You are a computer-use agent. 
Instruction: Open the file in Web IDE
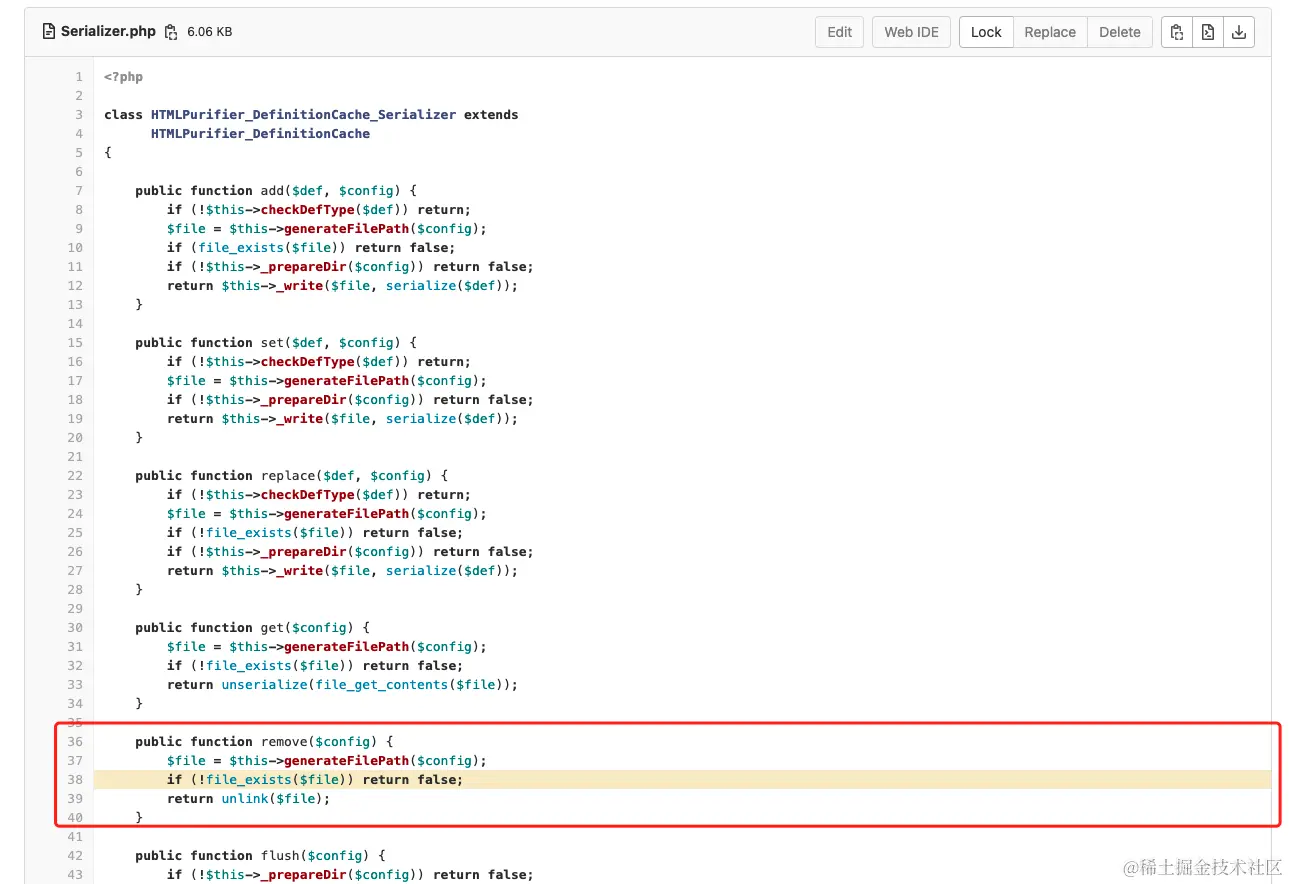click(911, 32)
